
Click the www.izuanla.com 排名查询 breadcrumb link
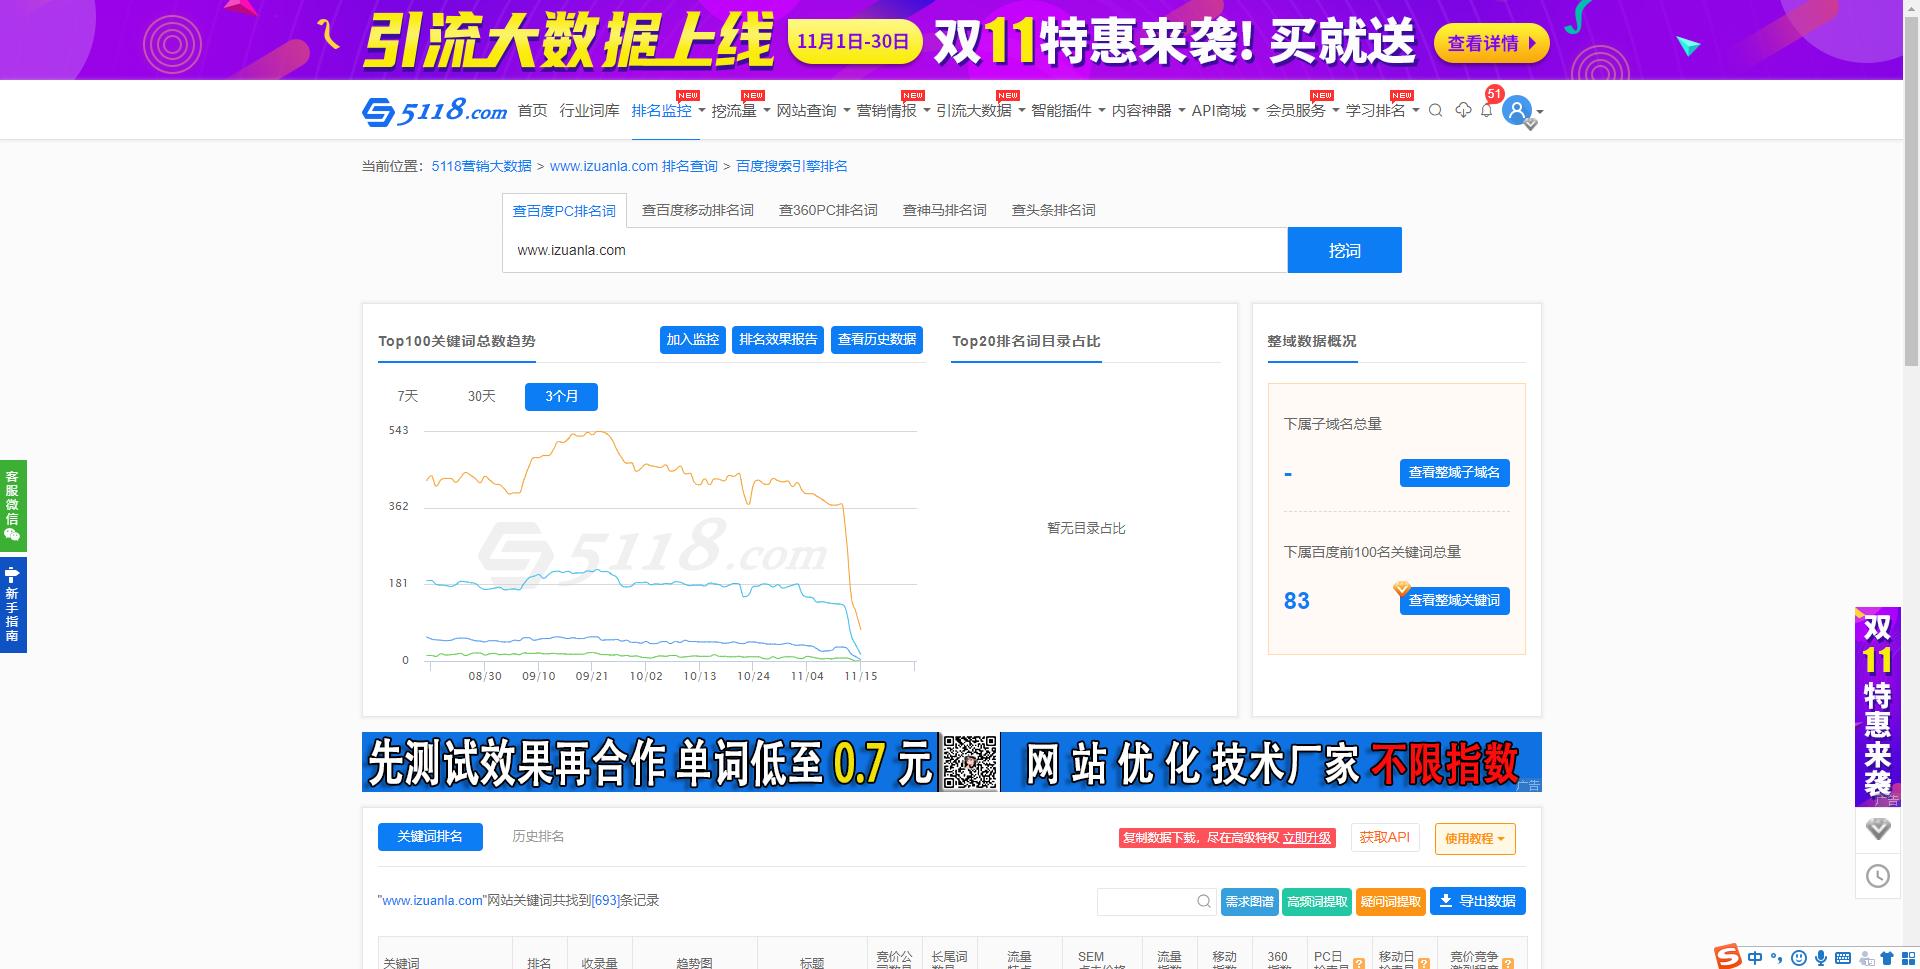tap(633, 166)
